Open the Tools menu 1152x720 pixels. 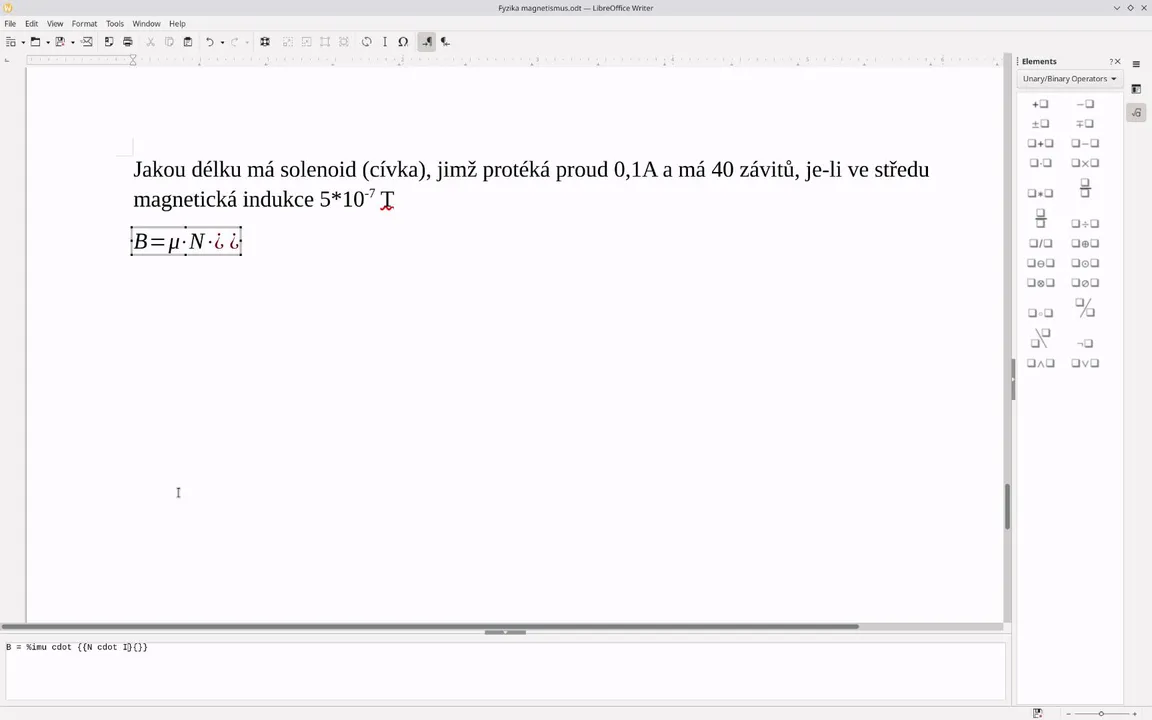point(115,24)
